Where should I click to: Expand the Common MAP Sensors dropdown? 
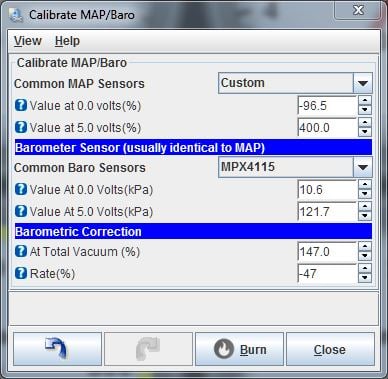coord(363,83)
